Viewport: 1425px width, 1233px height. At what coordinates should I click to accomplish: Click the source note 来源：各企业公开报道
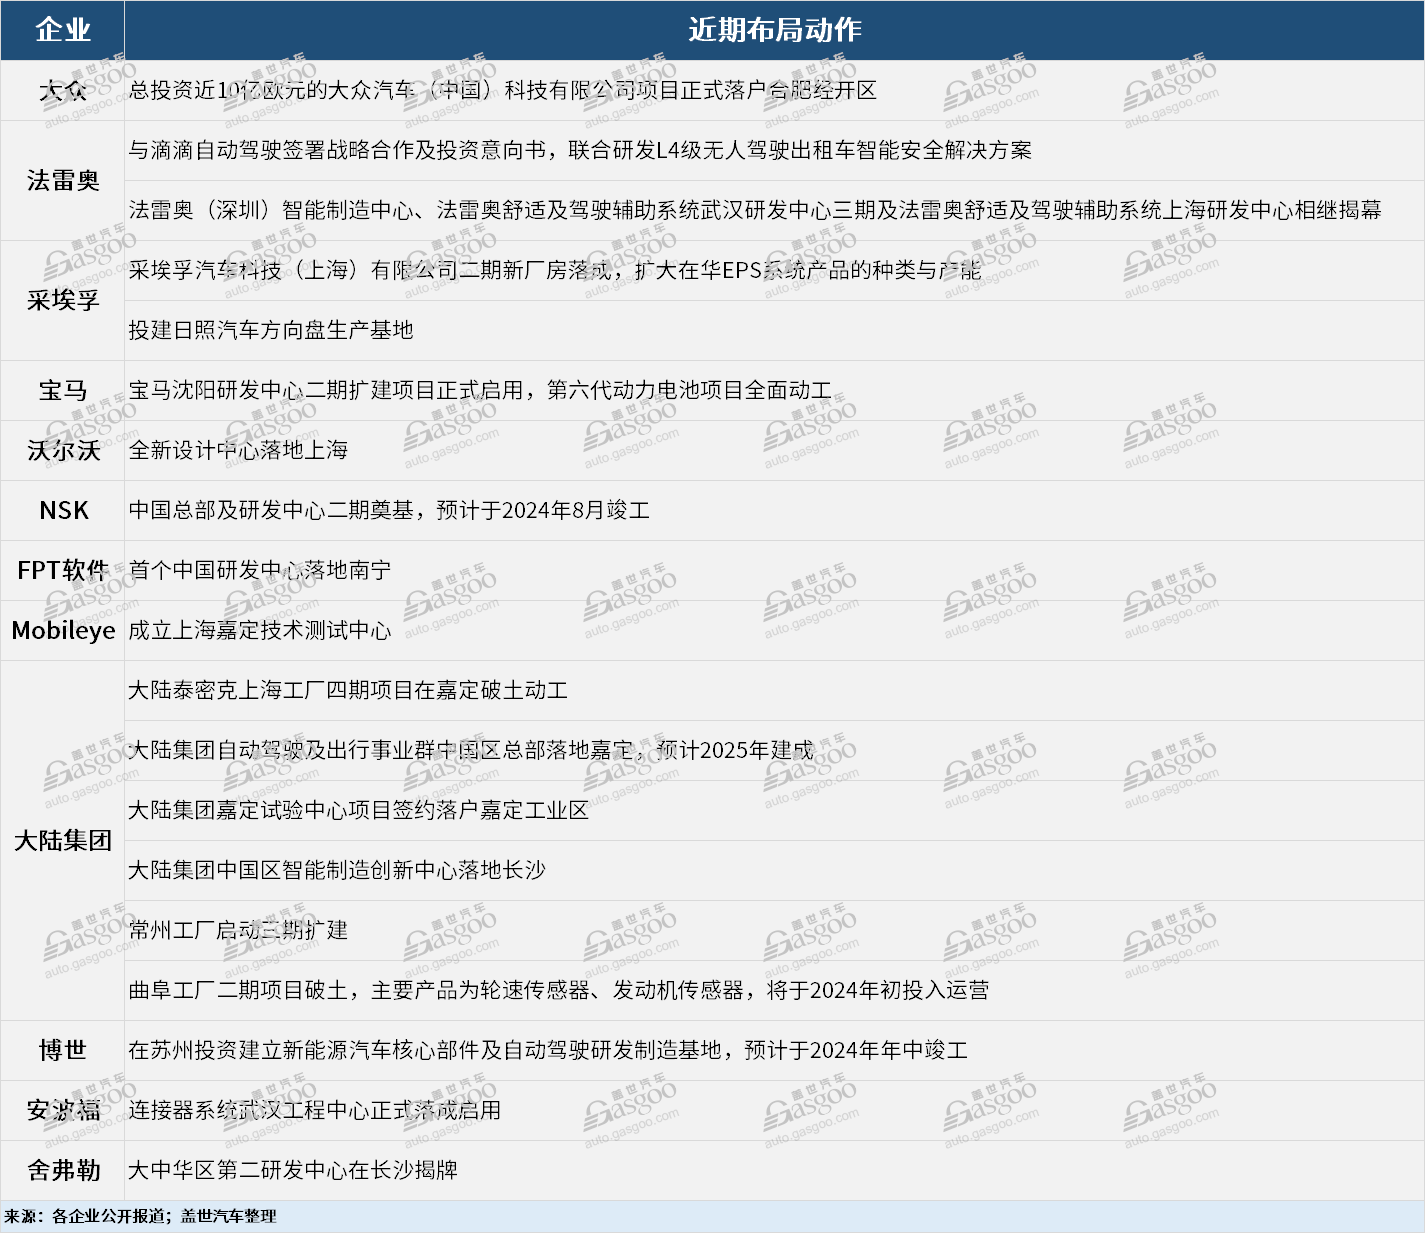pos(140,1217)
